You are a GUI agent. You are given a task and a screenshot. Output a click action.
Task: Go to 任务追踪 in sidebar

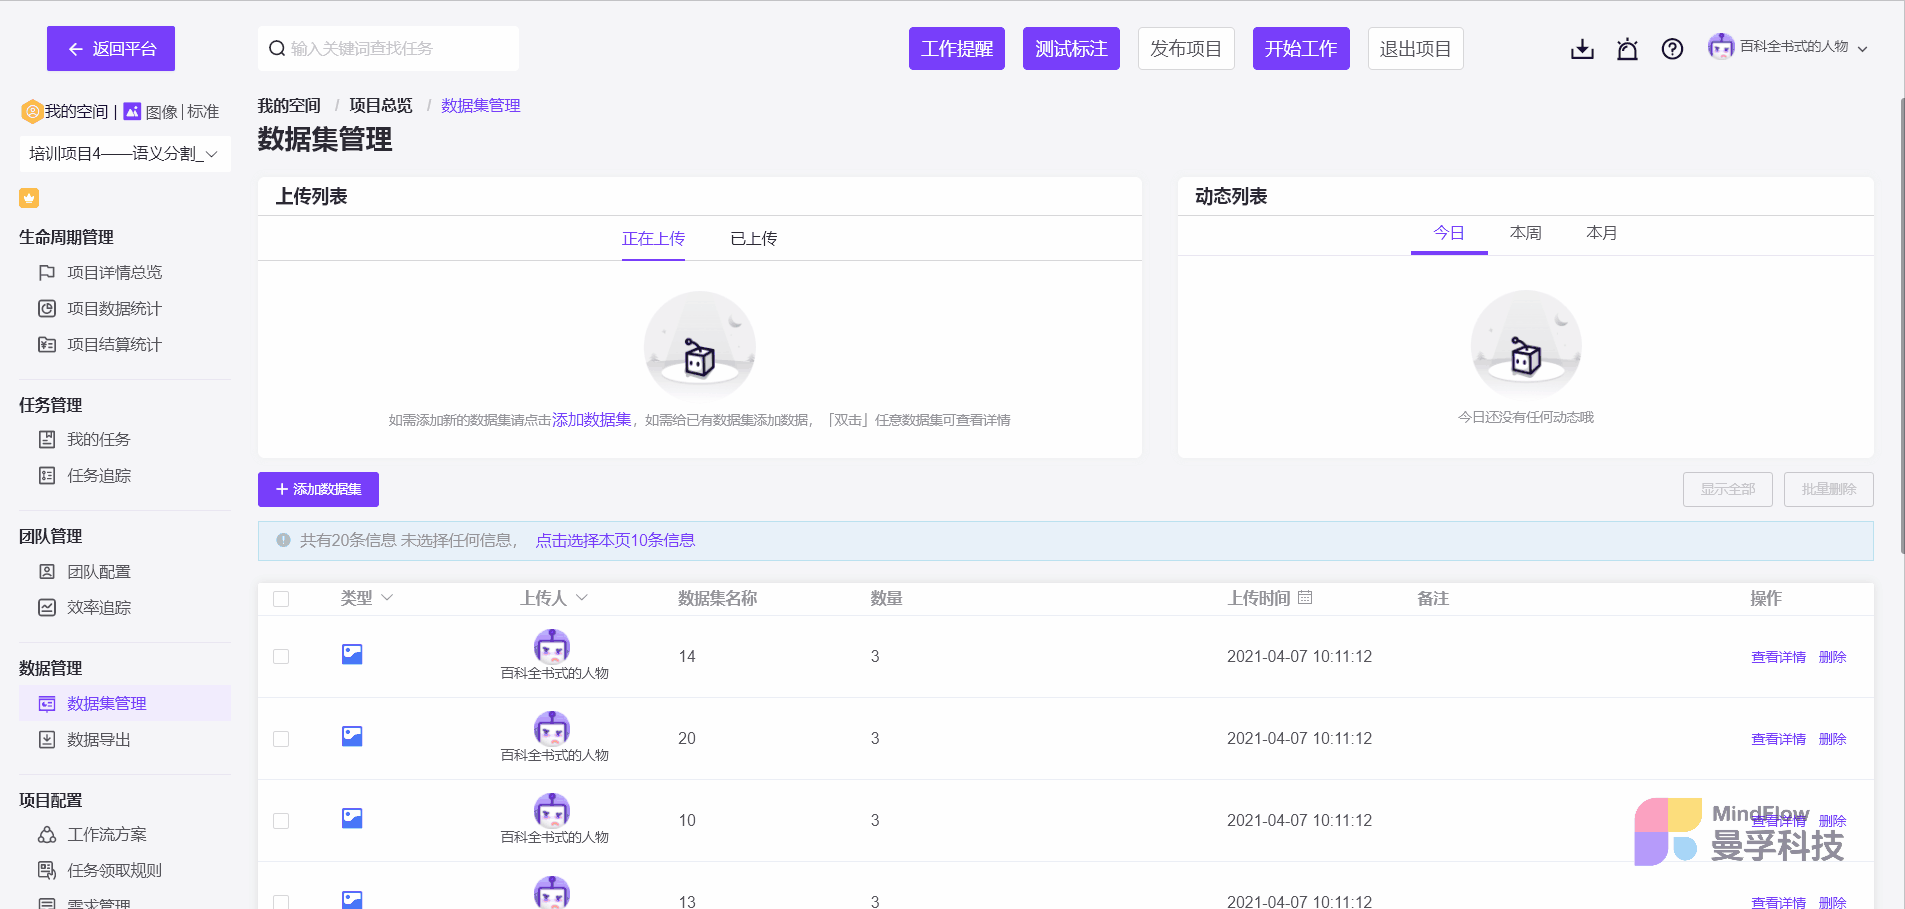[98, 475]
